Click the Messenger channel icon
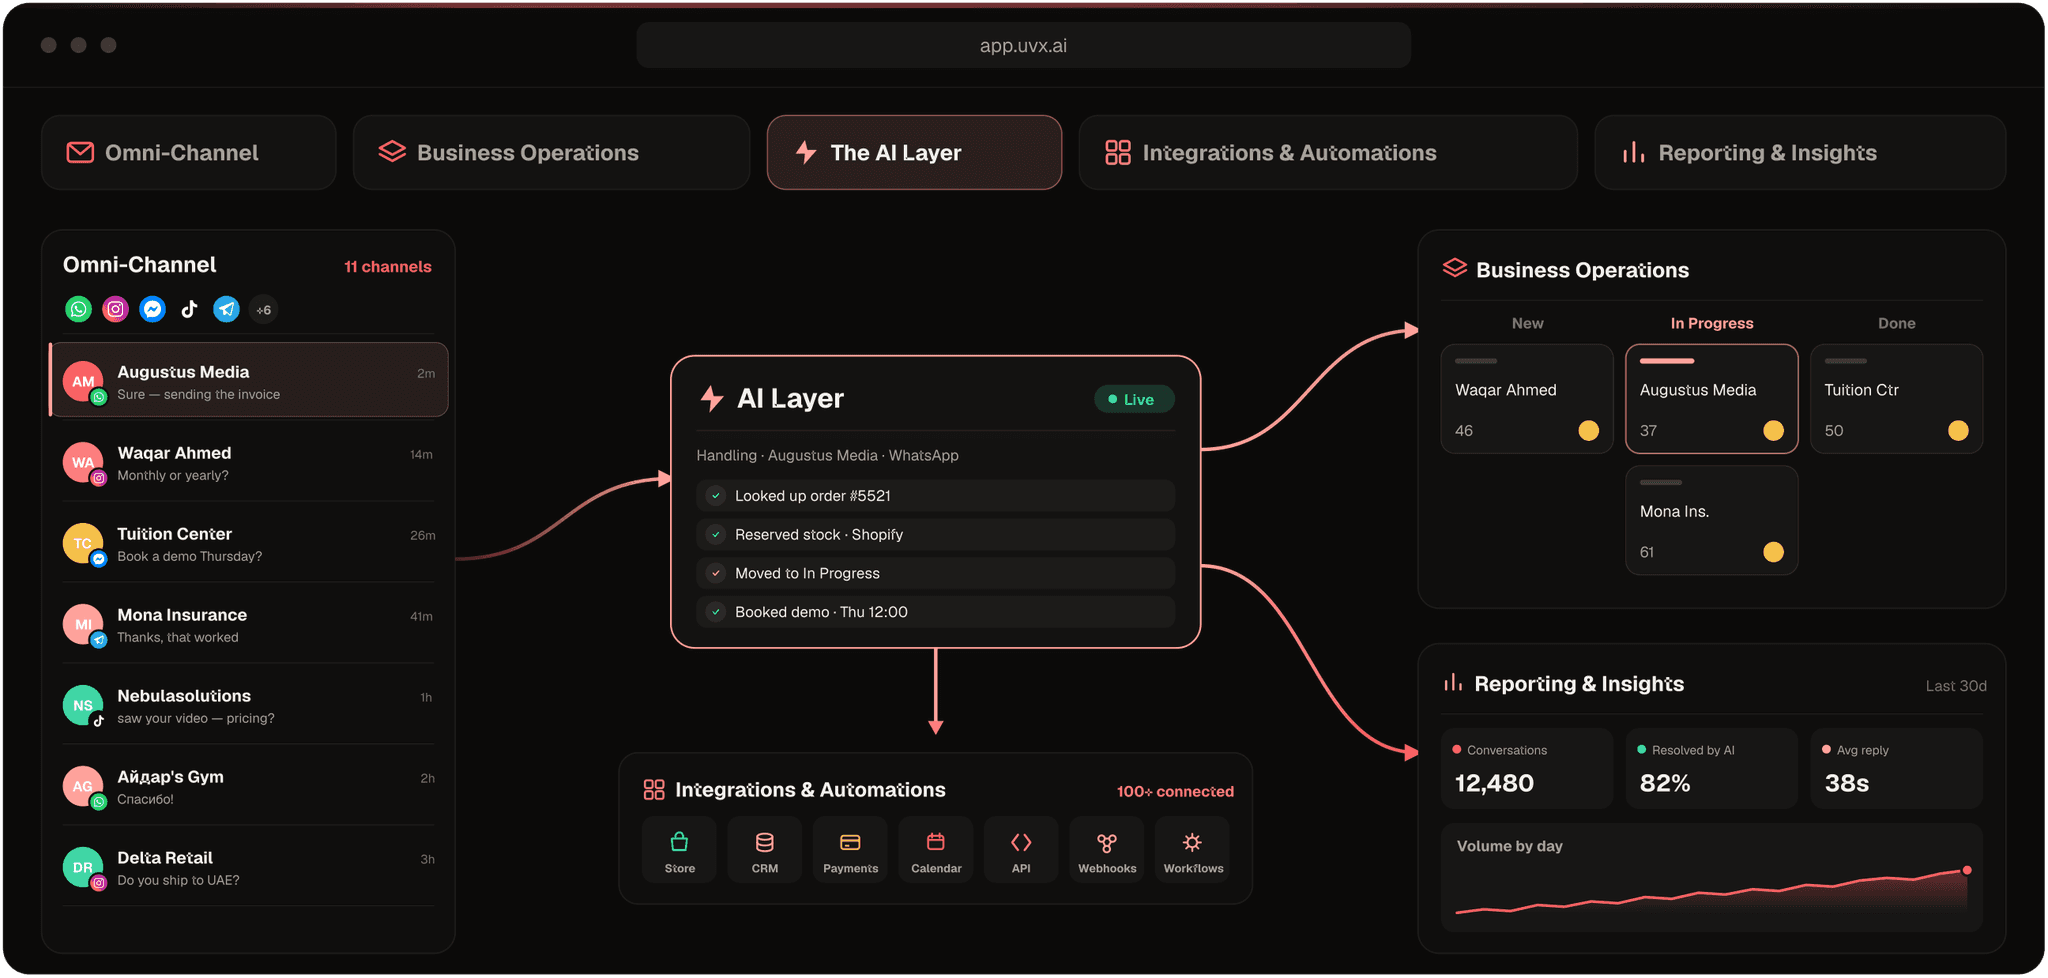 coord(153,309)
